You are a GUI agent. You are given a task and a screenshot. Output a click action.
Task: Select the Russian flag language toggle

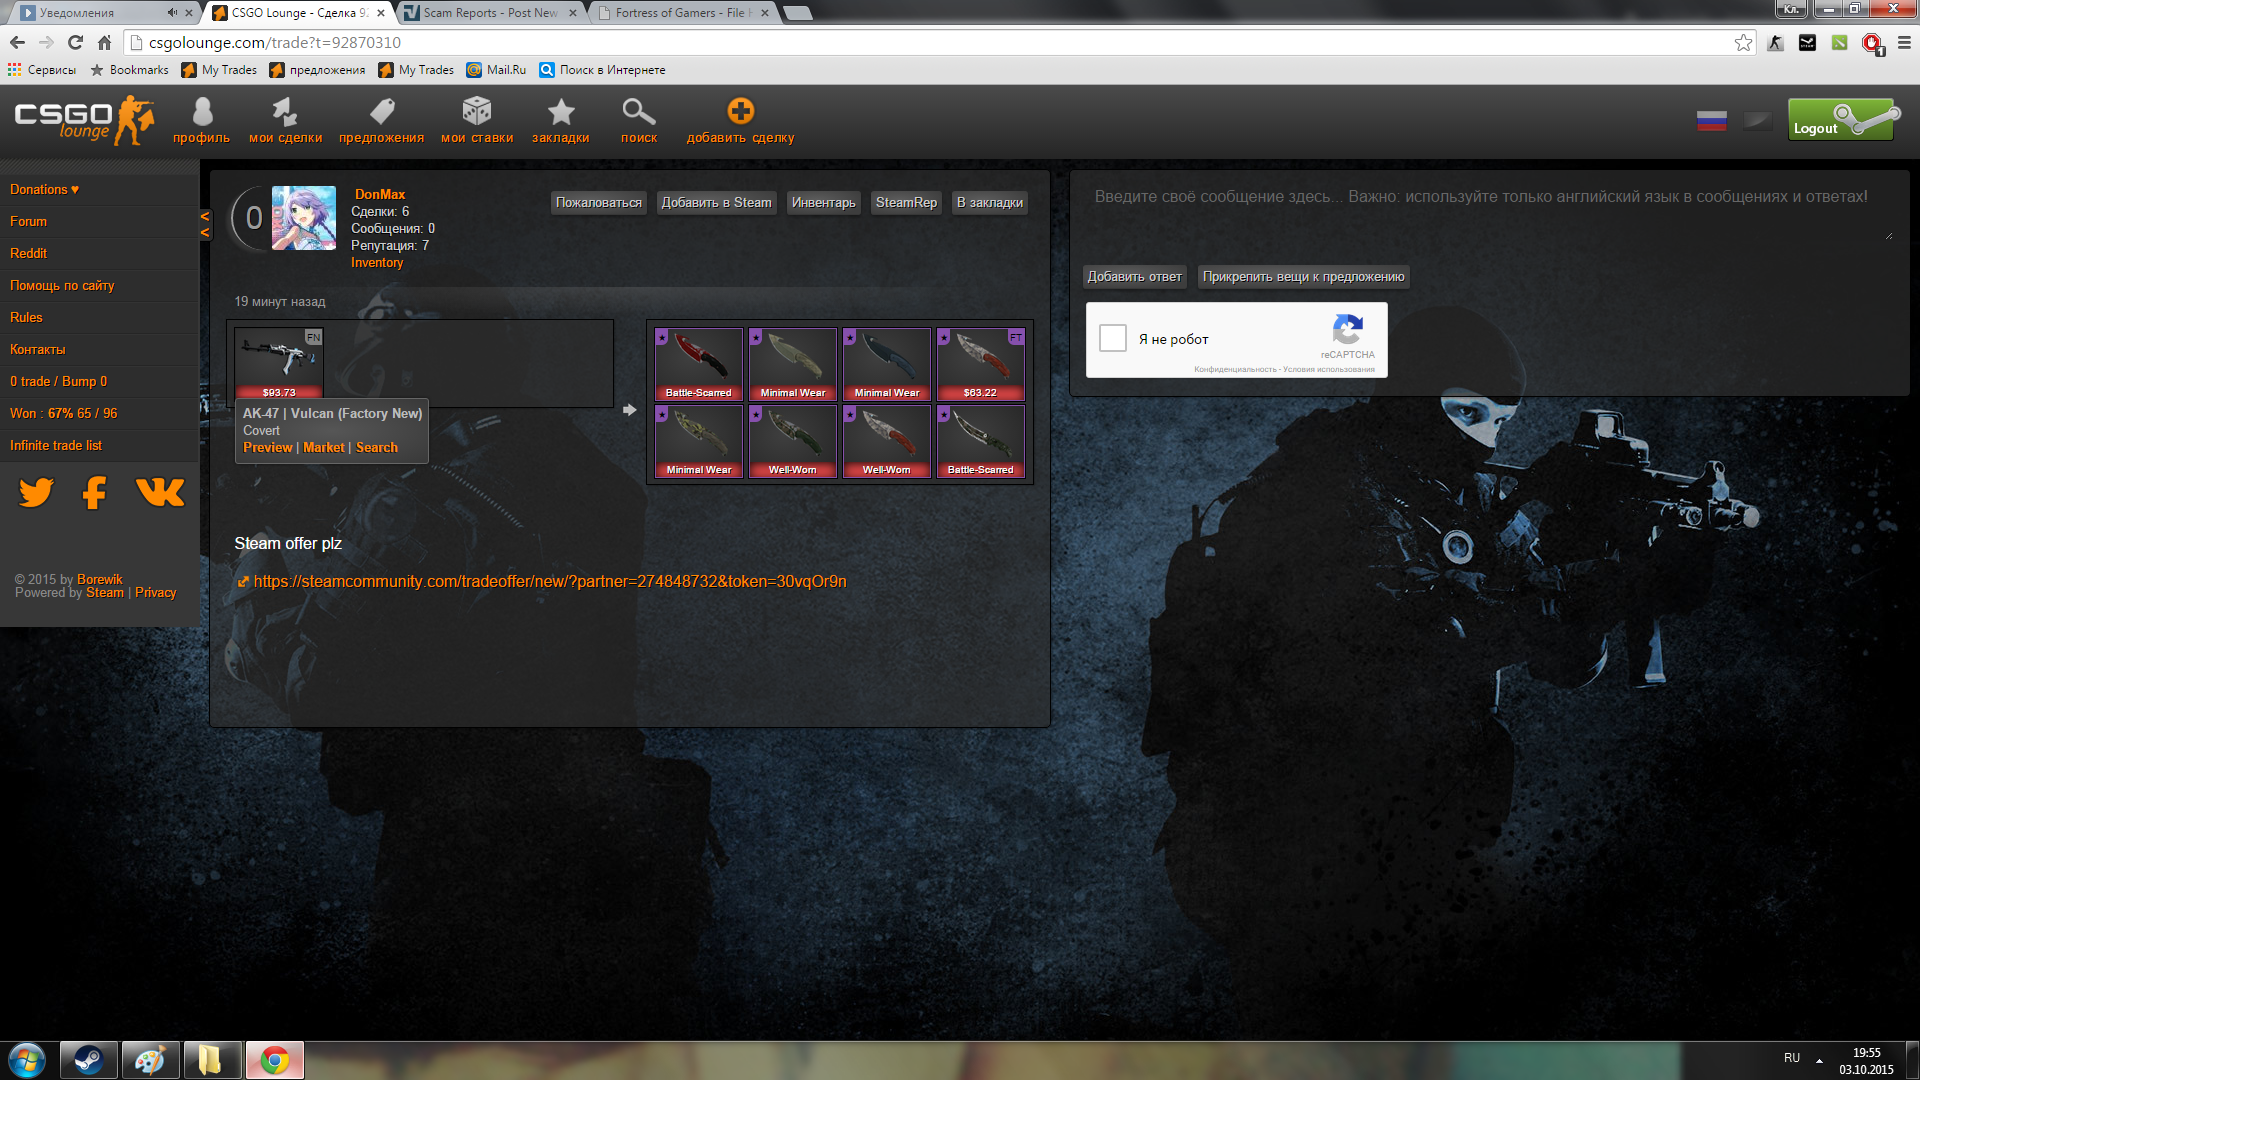(1711, 122)
